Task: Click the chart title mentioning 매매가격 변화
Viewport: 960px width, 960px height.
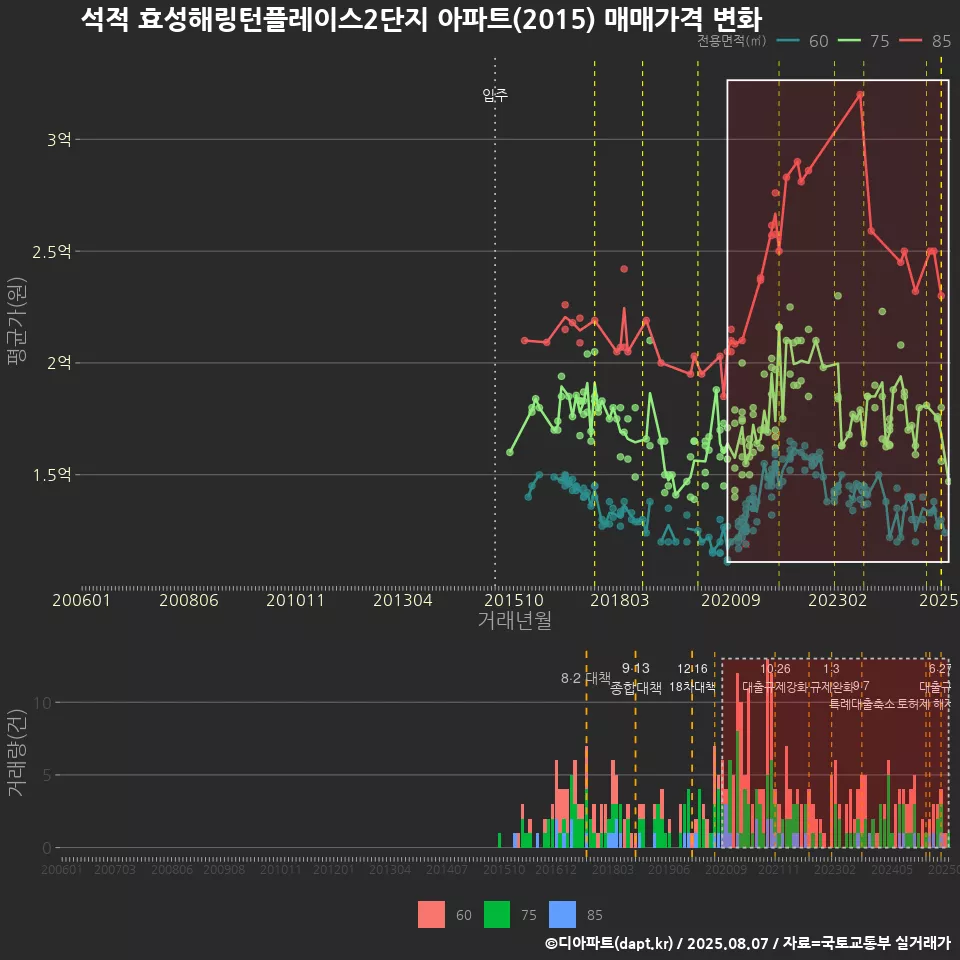Action: tap(422, 19)
